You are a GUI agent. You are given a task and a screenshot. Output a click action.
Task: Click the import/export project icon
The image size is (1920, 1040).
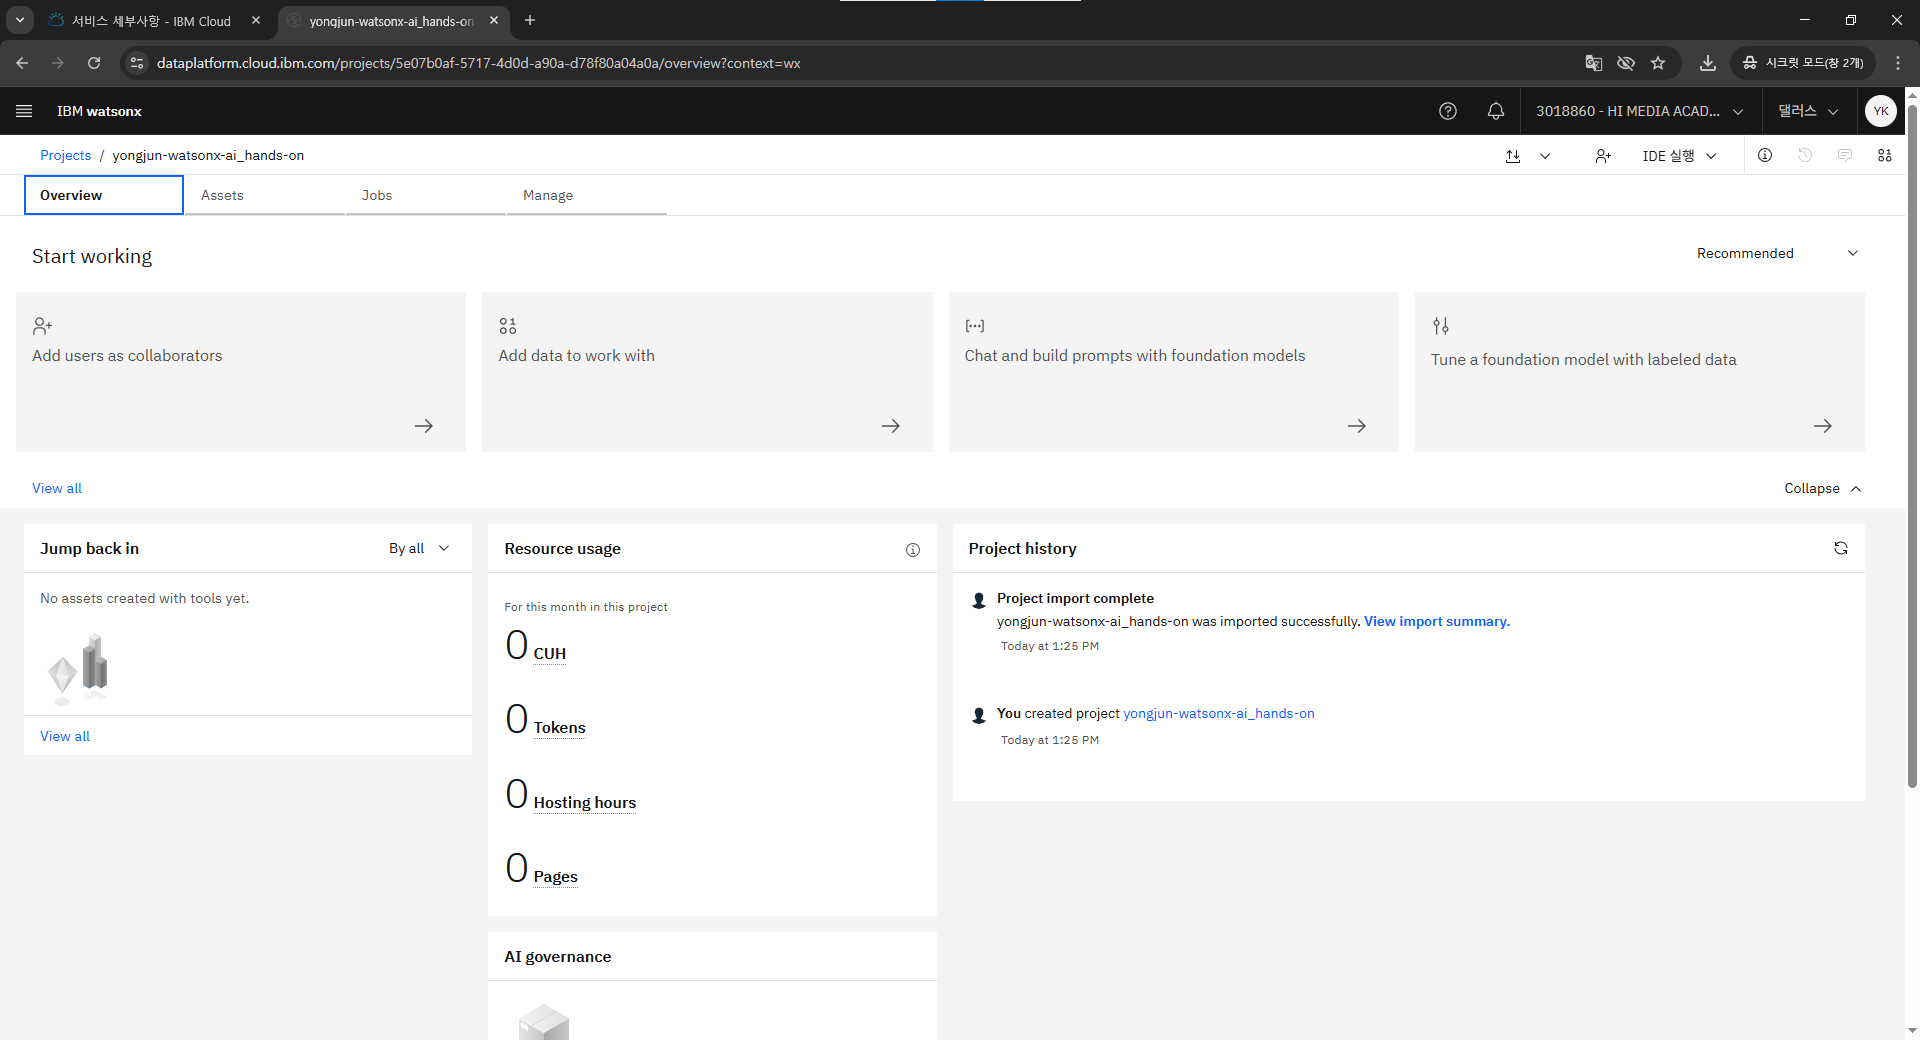point(1513,155)
